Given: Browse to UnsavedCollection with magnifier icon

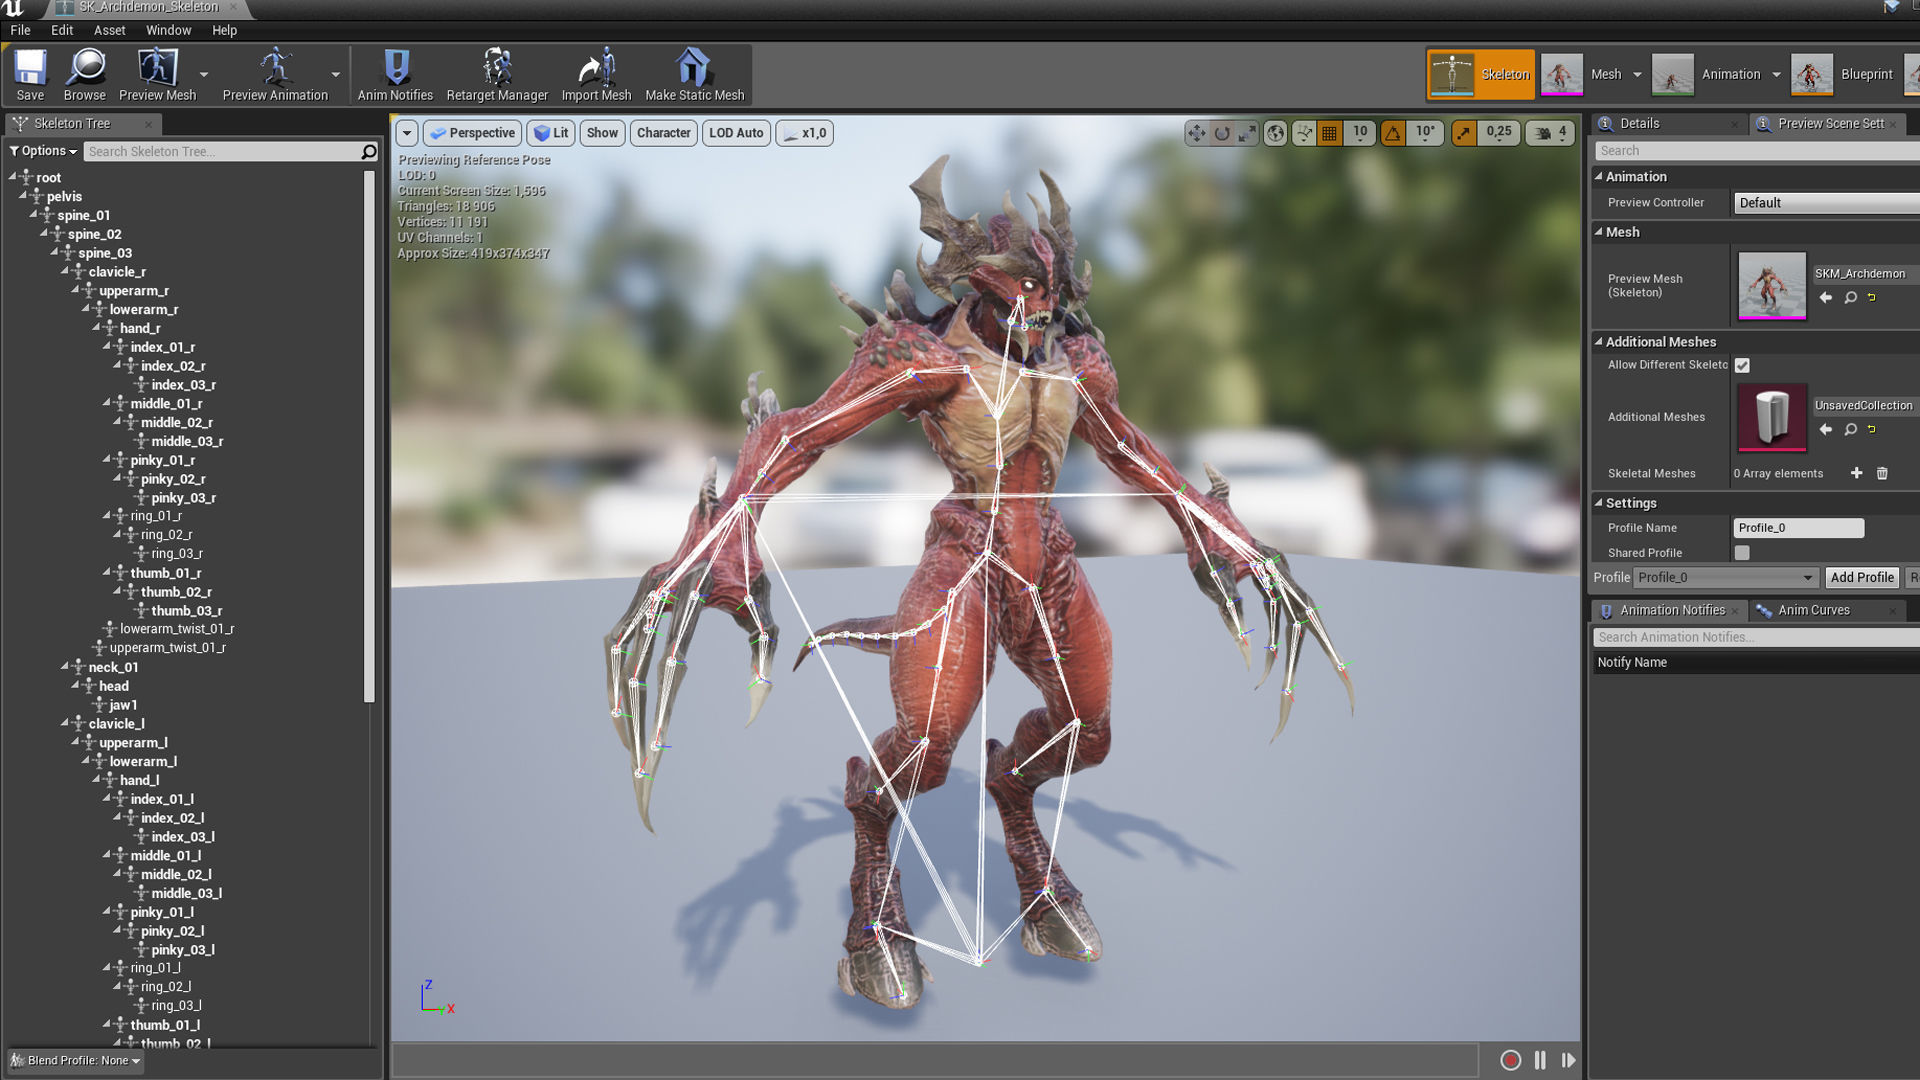Looking at the screenshot, I should pyautogui.click(x=1850, y=430).
